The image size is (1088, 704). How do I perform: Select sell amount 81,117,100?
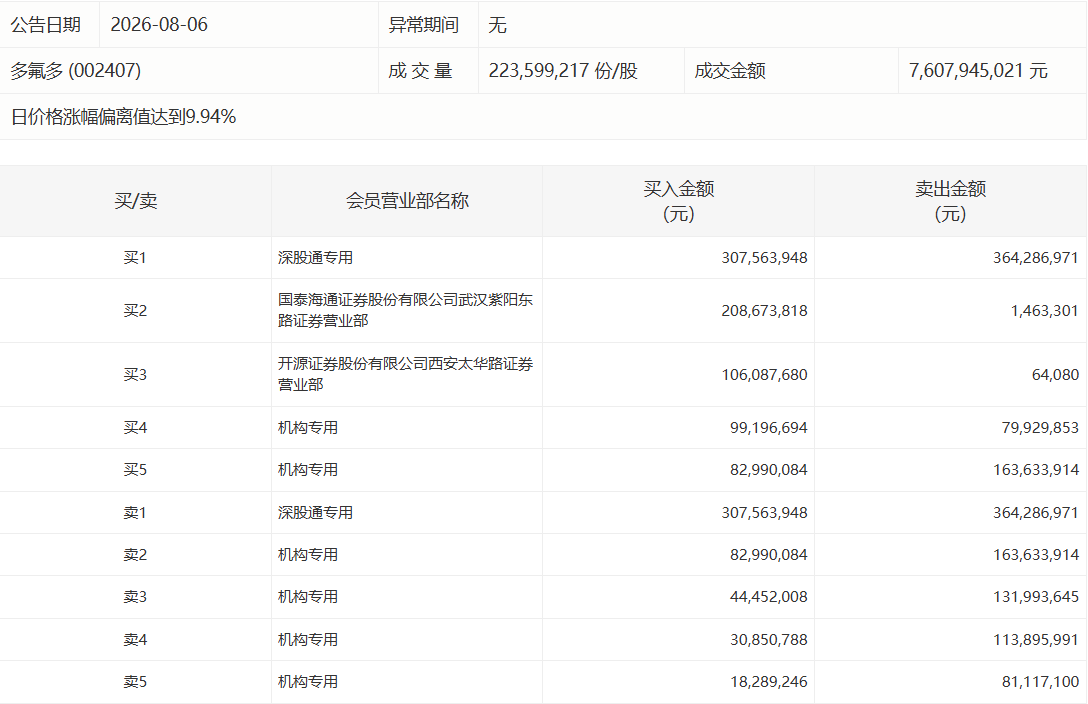coord(1040,682)
